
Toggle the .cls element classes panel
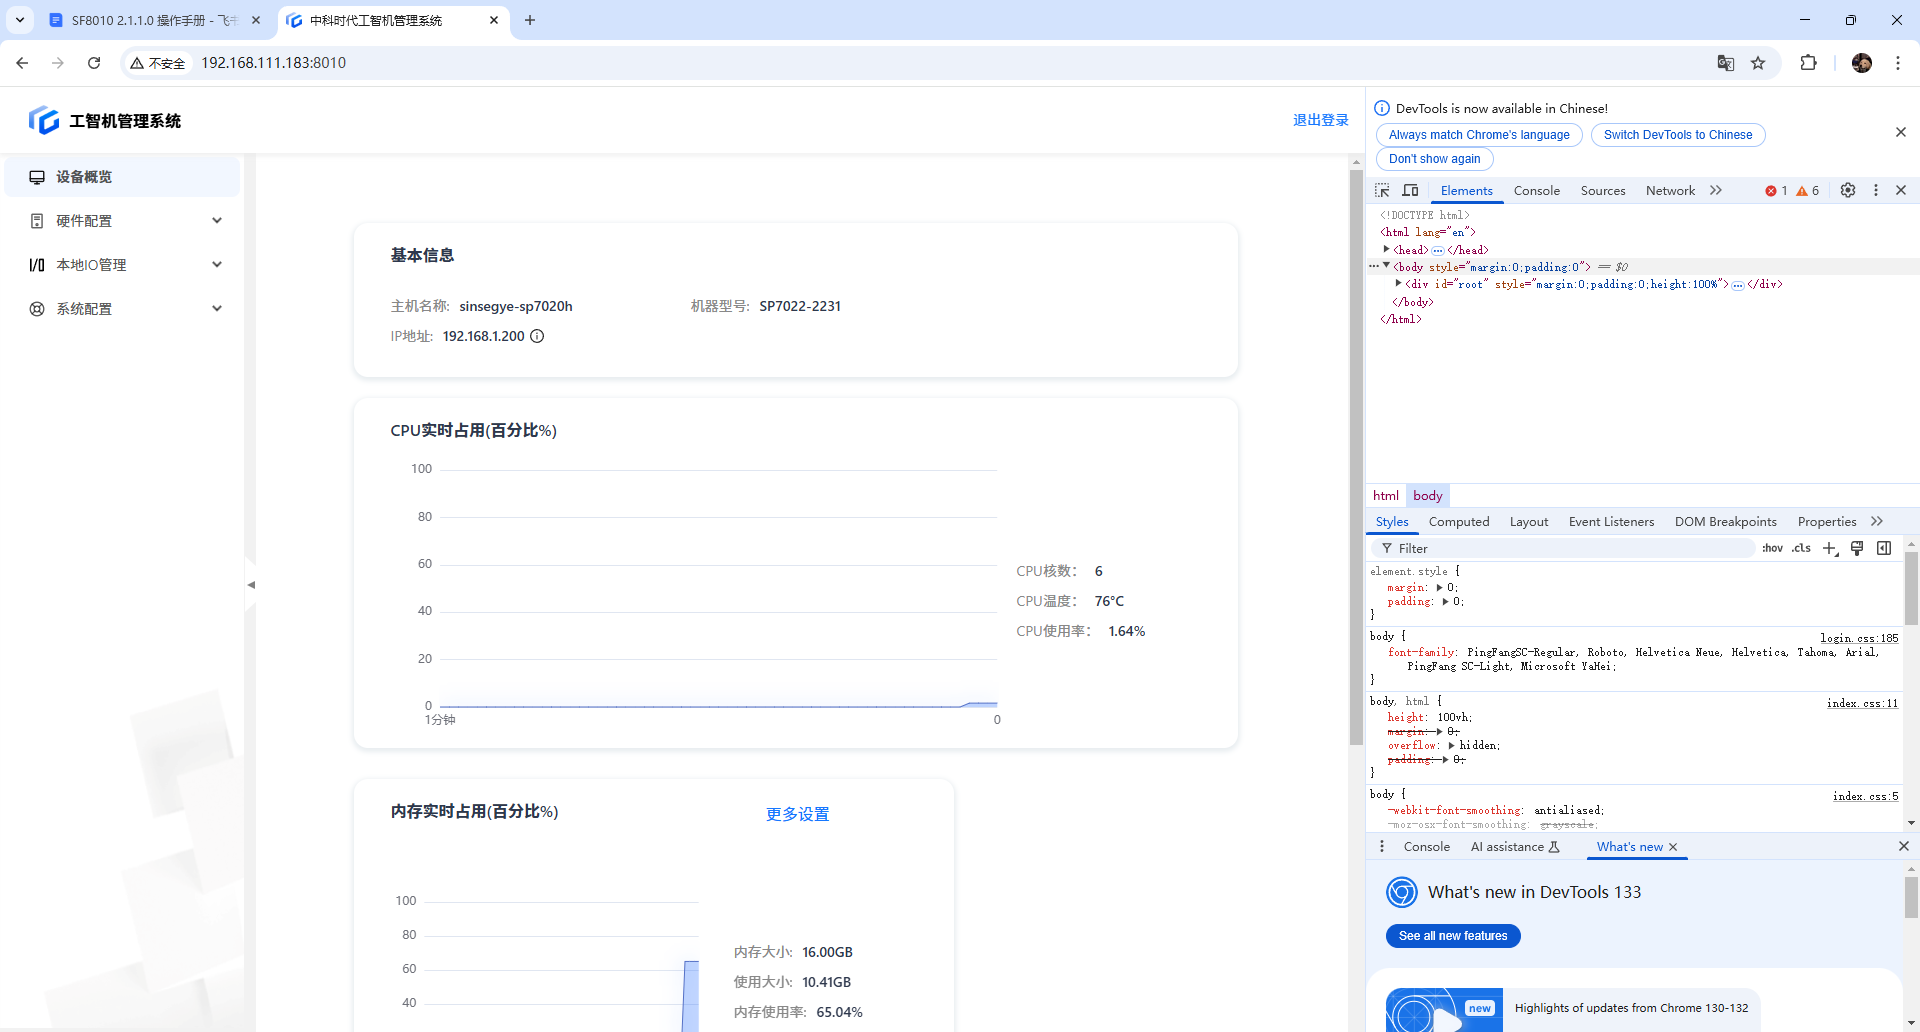[1801, 548]
